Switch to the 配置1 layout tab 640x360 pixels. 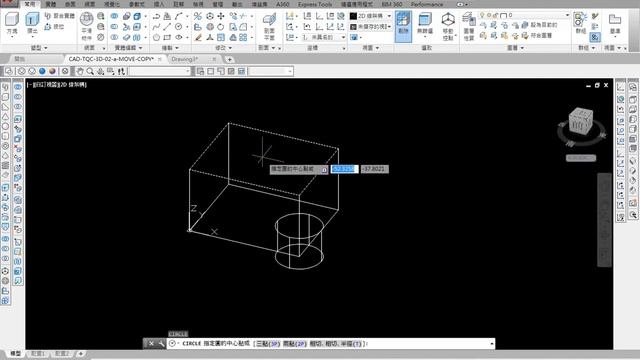click(x=38, y=353)
